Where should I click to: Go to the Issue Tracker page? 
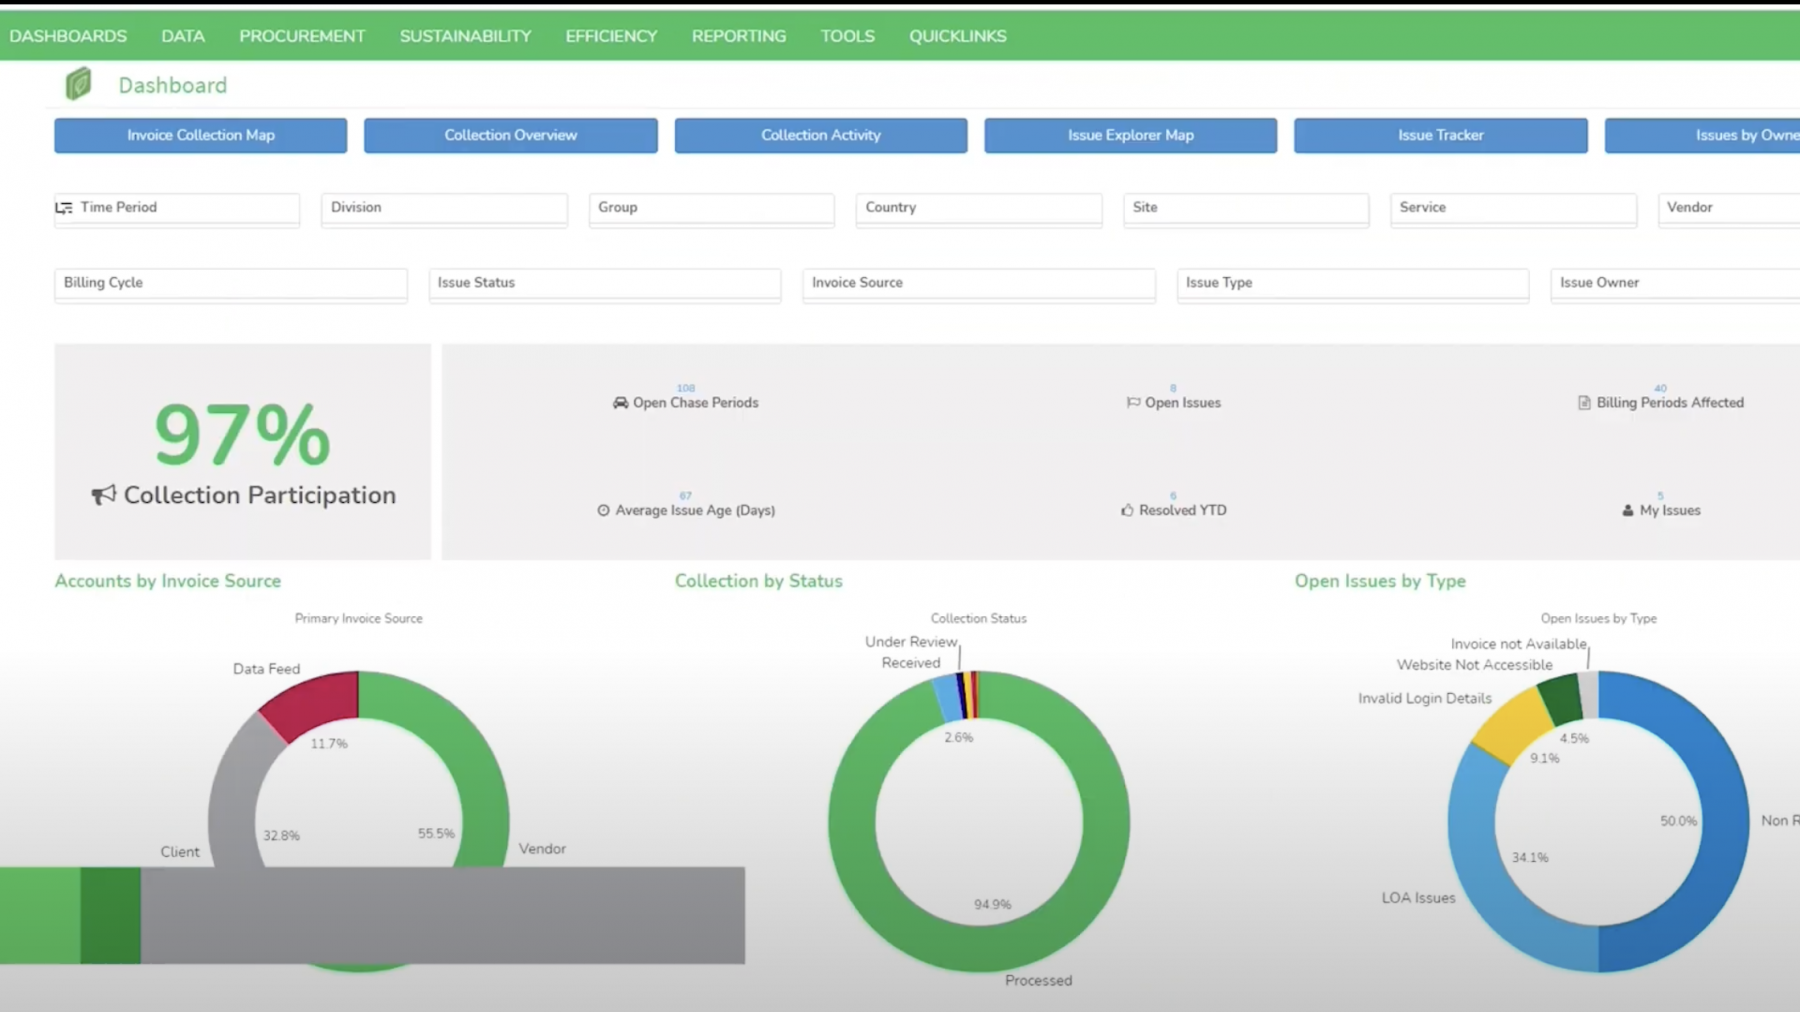(1440, 135)
